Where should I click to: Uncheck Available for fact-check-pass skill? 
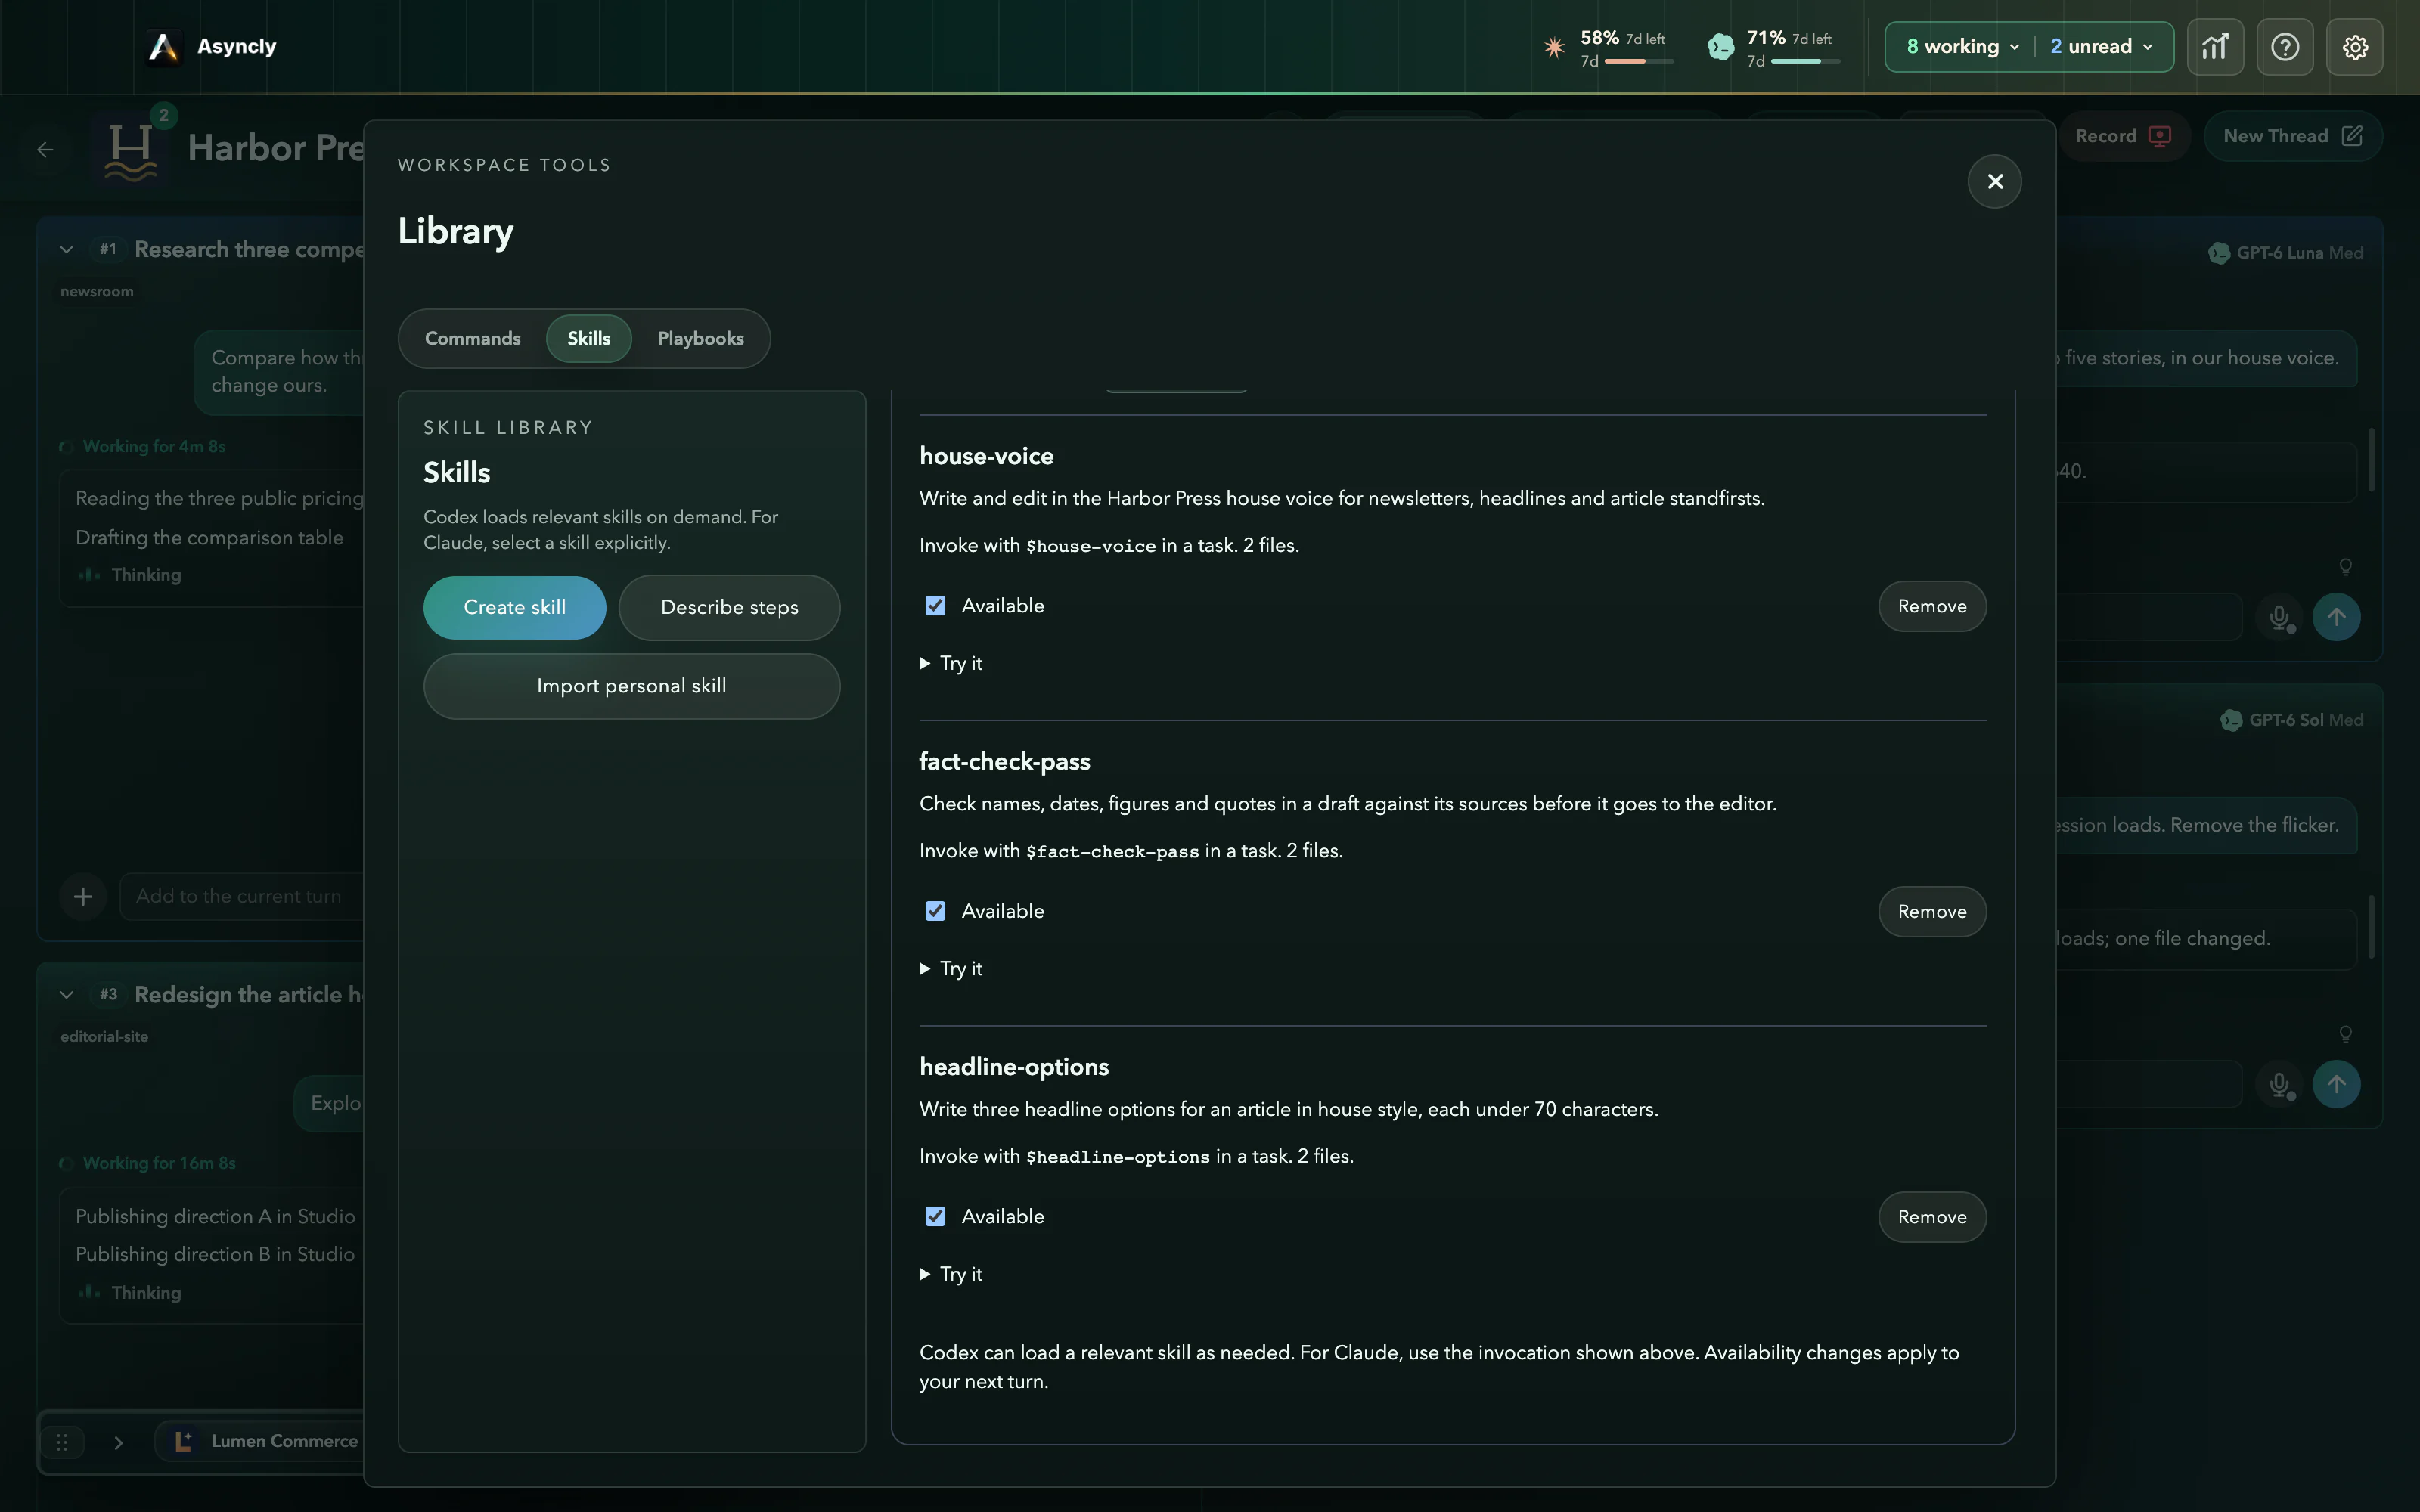935,911
